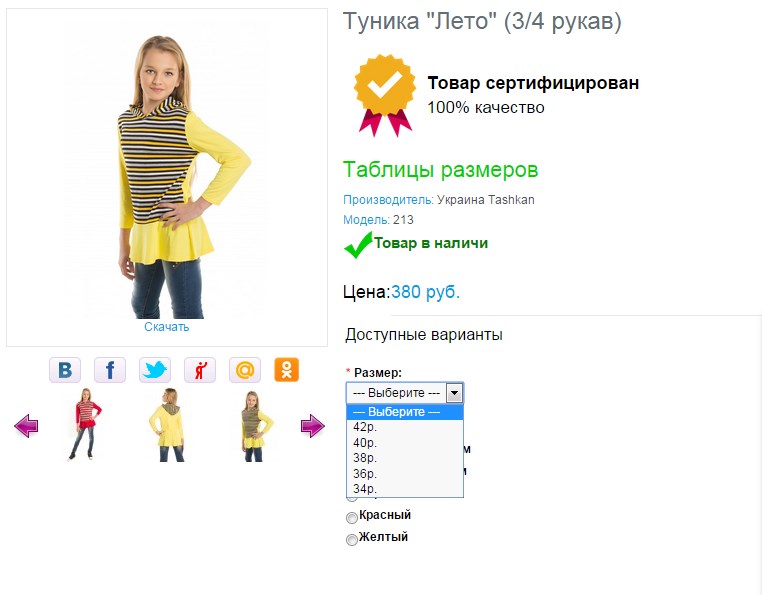Open the Размер dropdown arrow
The image size is (762, 595).
point(454,393)
